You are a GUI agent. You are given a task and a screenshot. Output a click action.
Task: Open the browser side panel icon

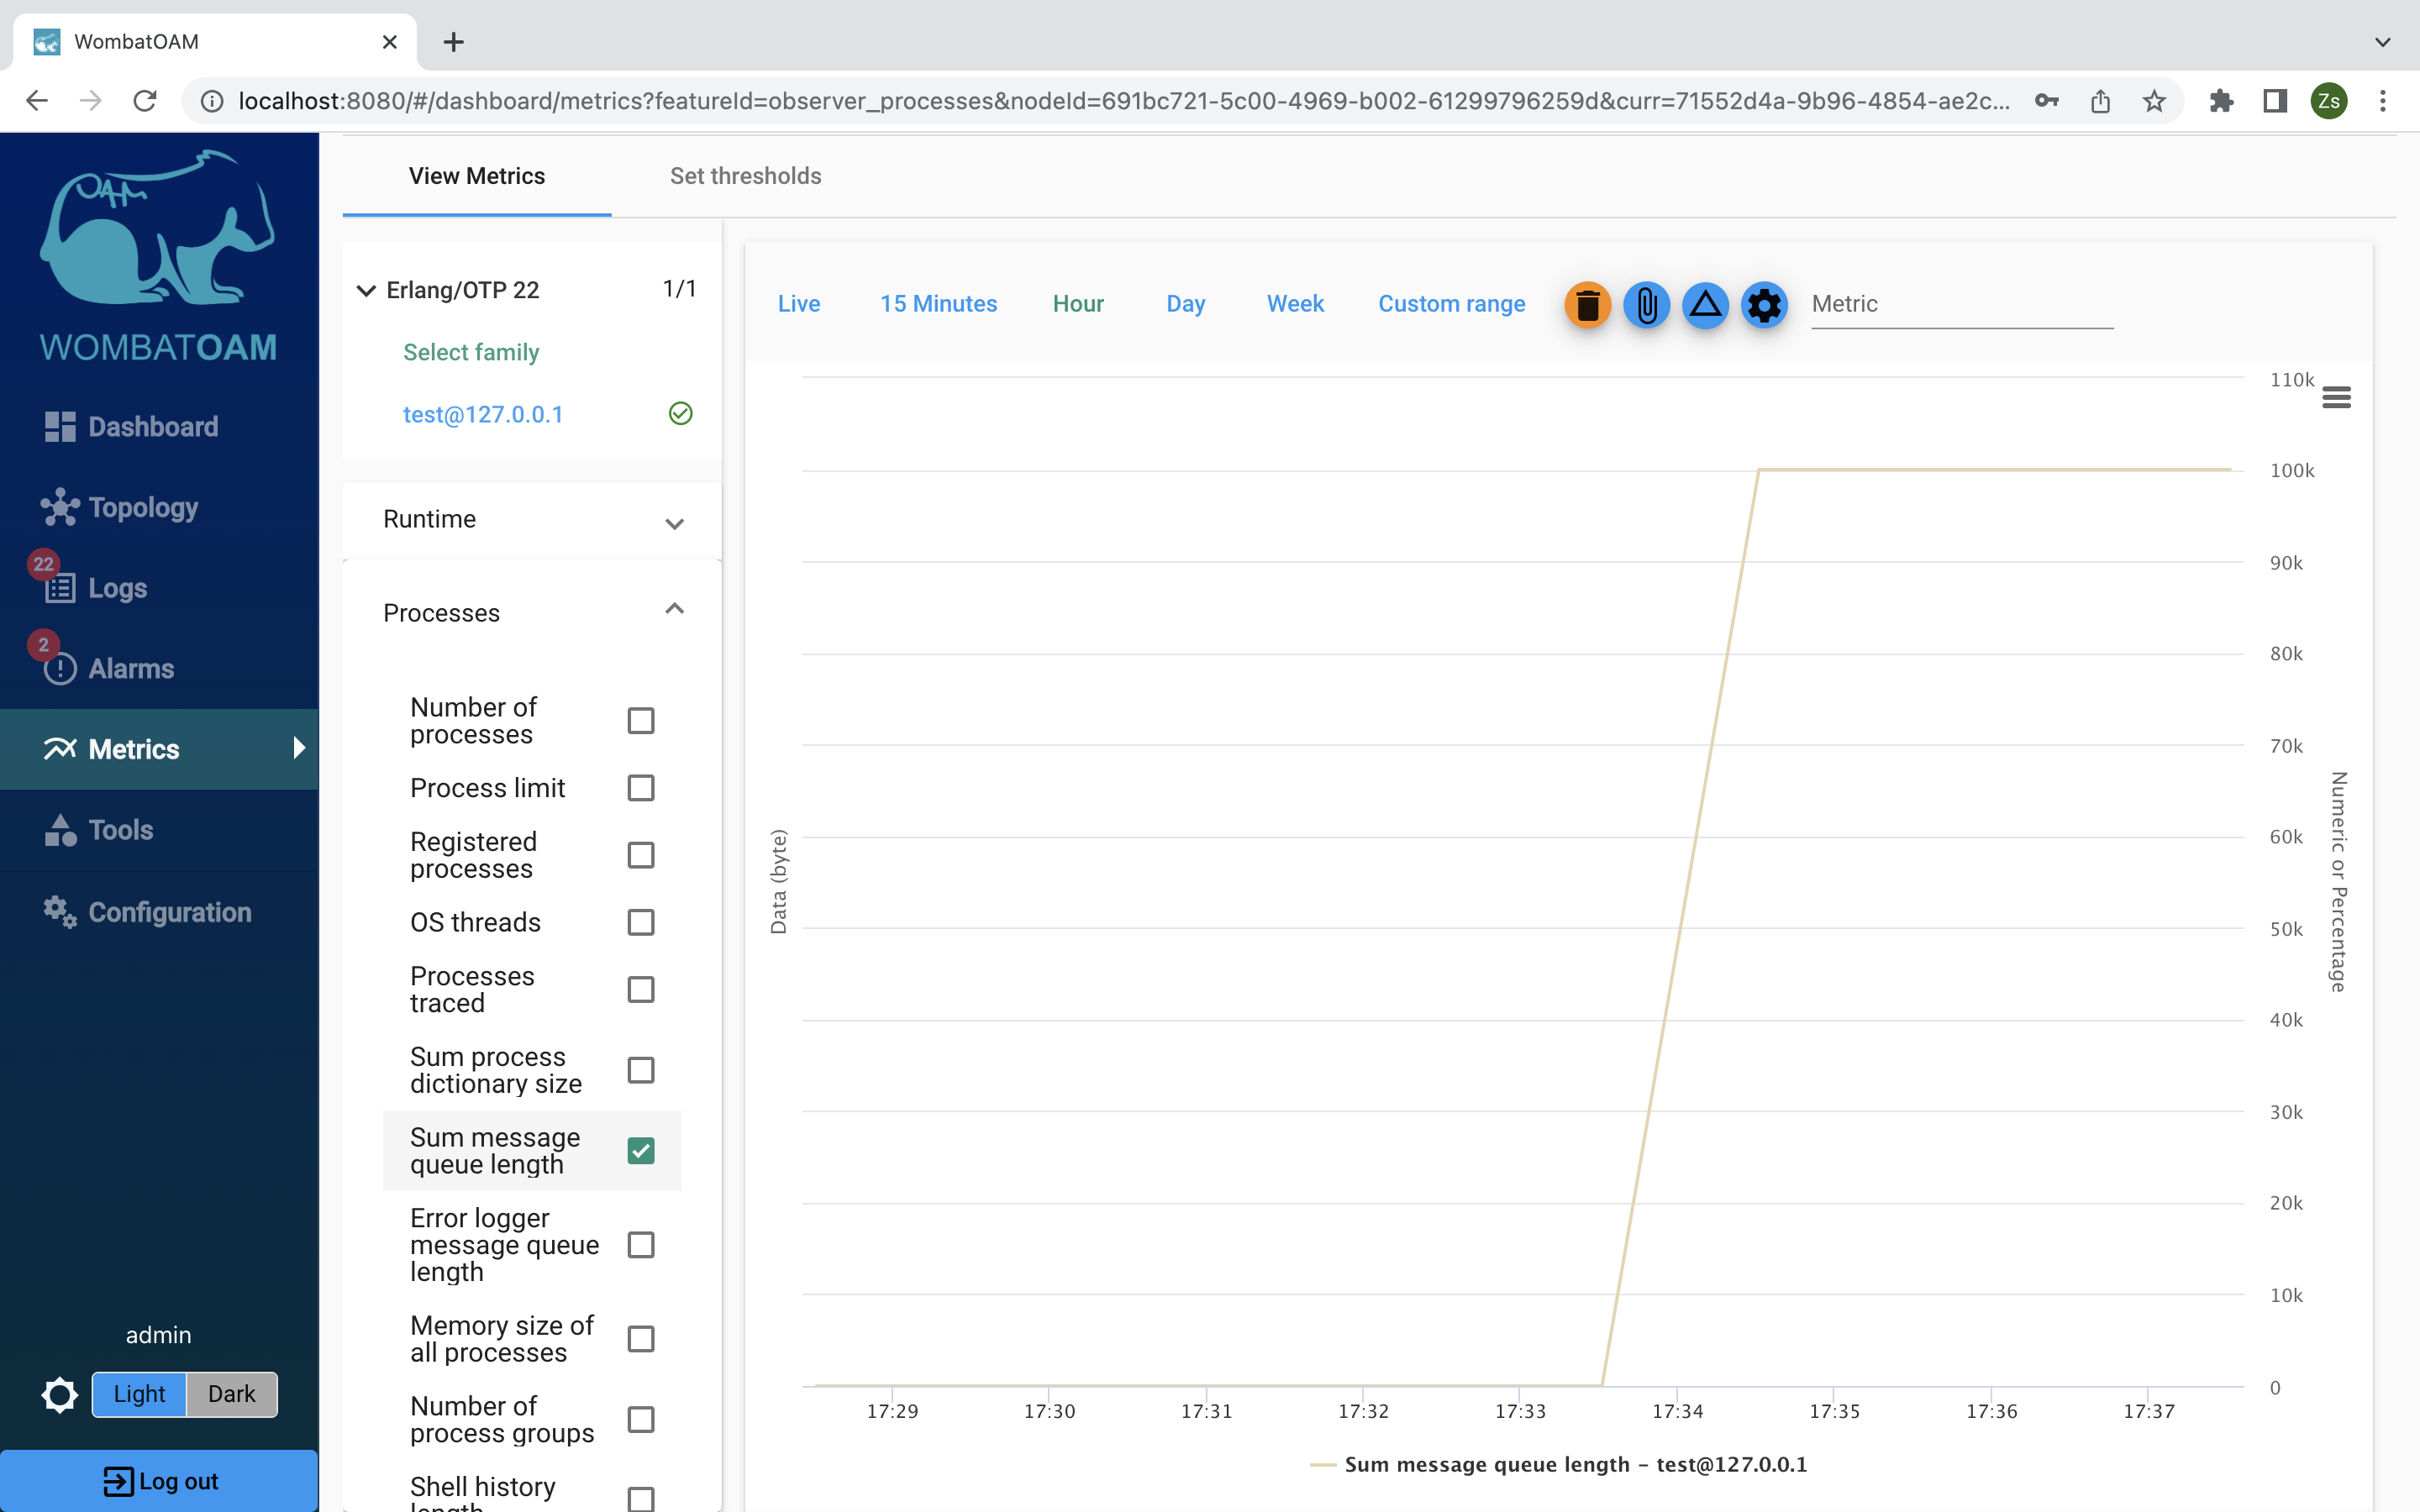click(x=2275, y=101)
